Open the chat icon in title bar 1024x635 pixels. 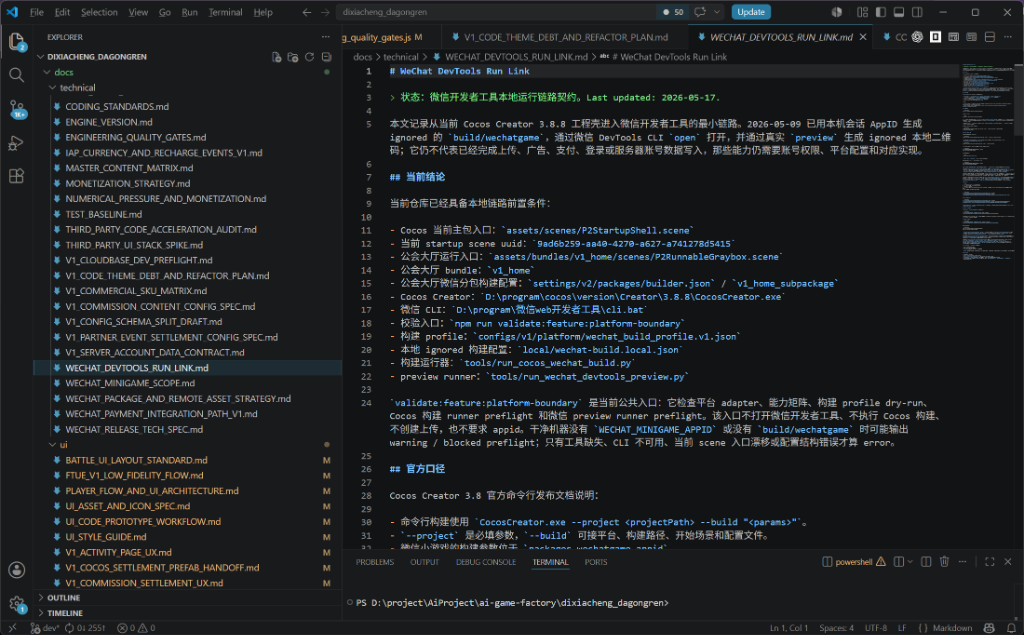click(x=700, y=12)
